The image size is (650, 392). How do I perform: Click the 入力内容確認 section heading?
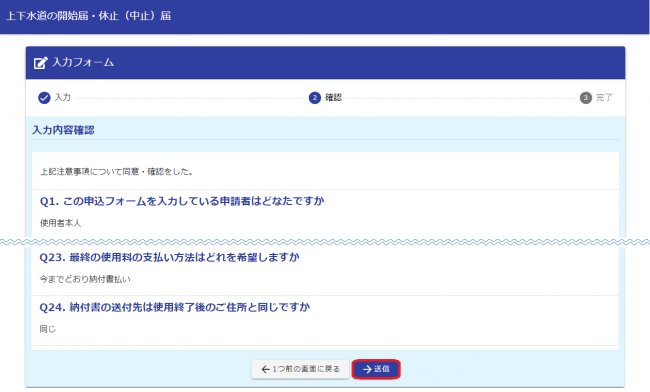pyautogui.click(x=63, y=130)
